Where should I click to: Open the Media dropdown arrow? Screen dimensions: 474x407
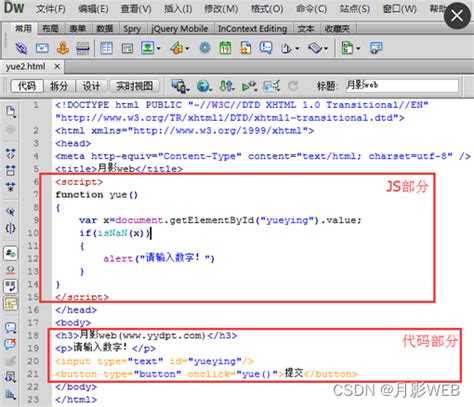coord(187,49)
